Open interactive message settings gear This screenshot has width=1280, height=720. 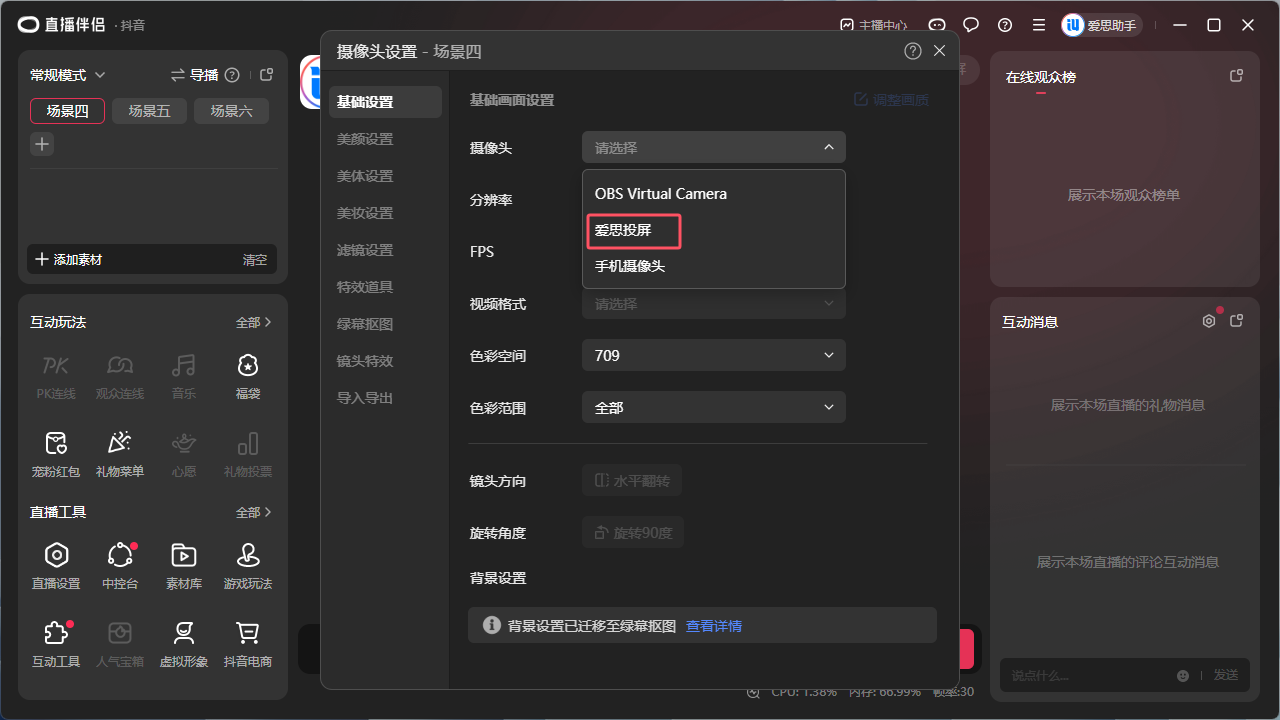tap(1208, 321)
